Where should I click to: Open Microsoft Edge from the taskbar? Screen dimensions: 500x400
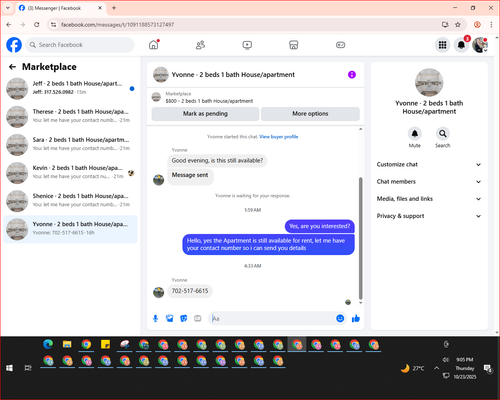[48, 344]
